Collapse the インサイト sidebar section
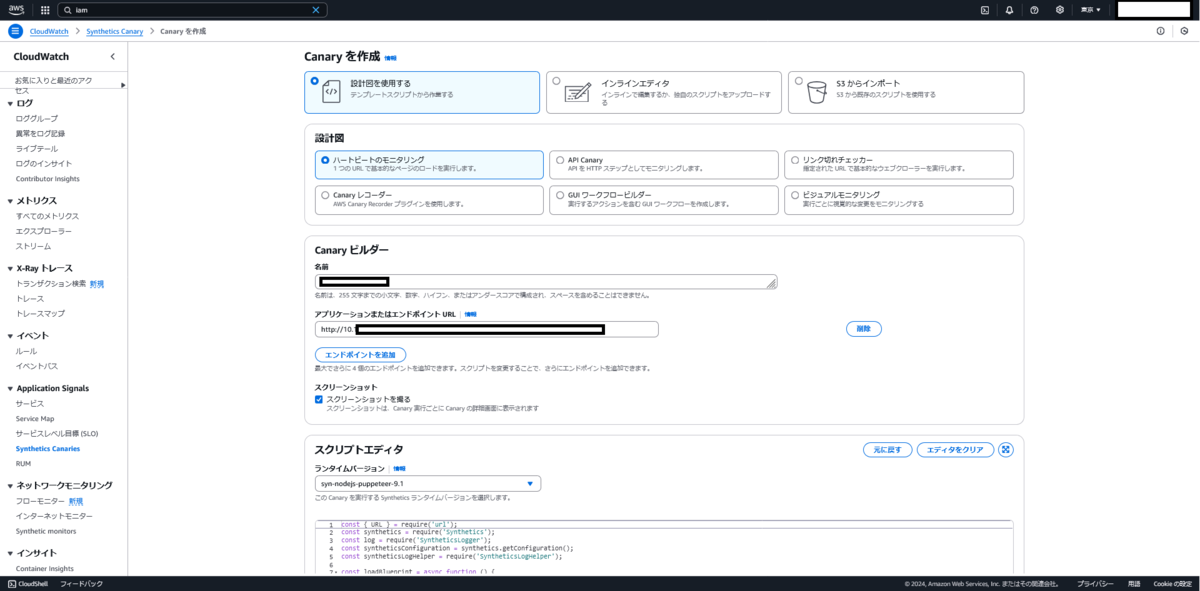 [10, 553]
